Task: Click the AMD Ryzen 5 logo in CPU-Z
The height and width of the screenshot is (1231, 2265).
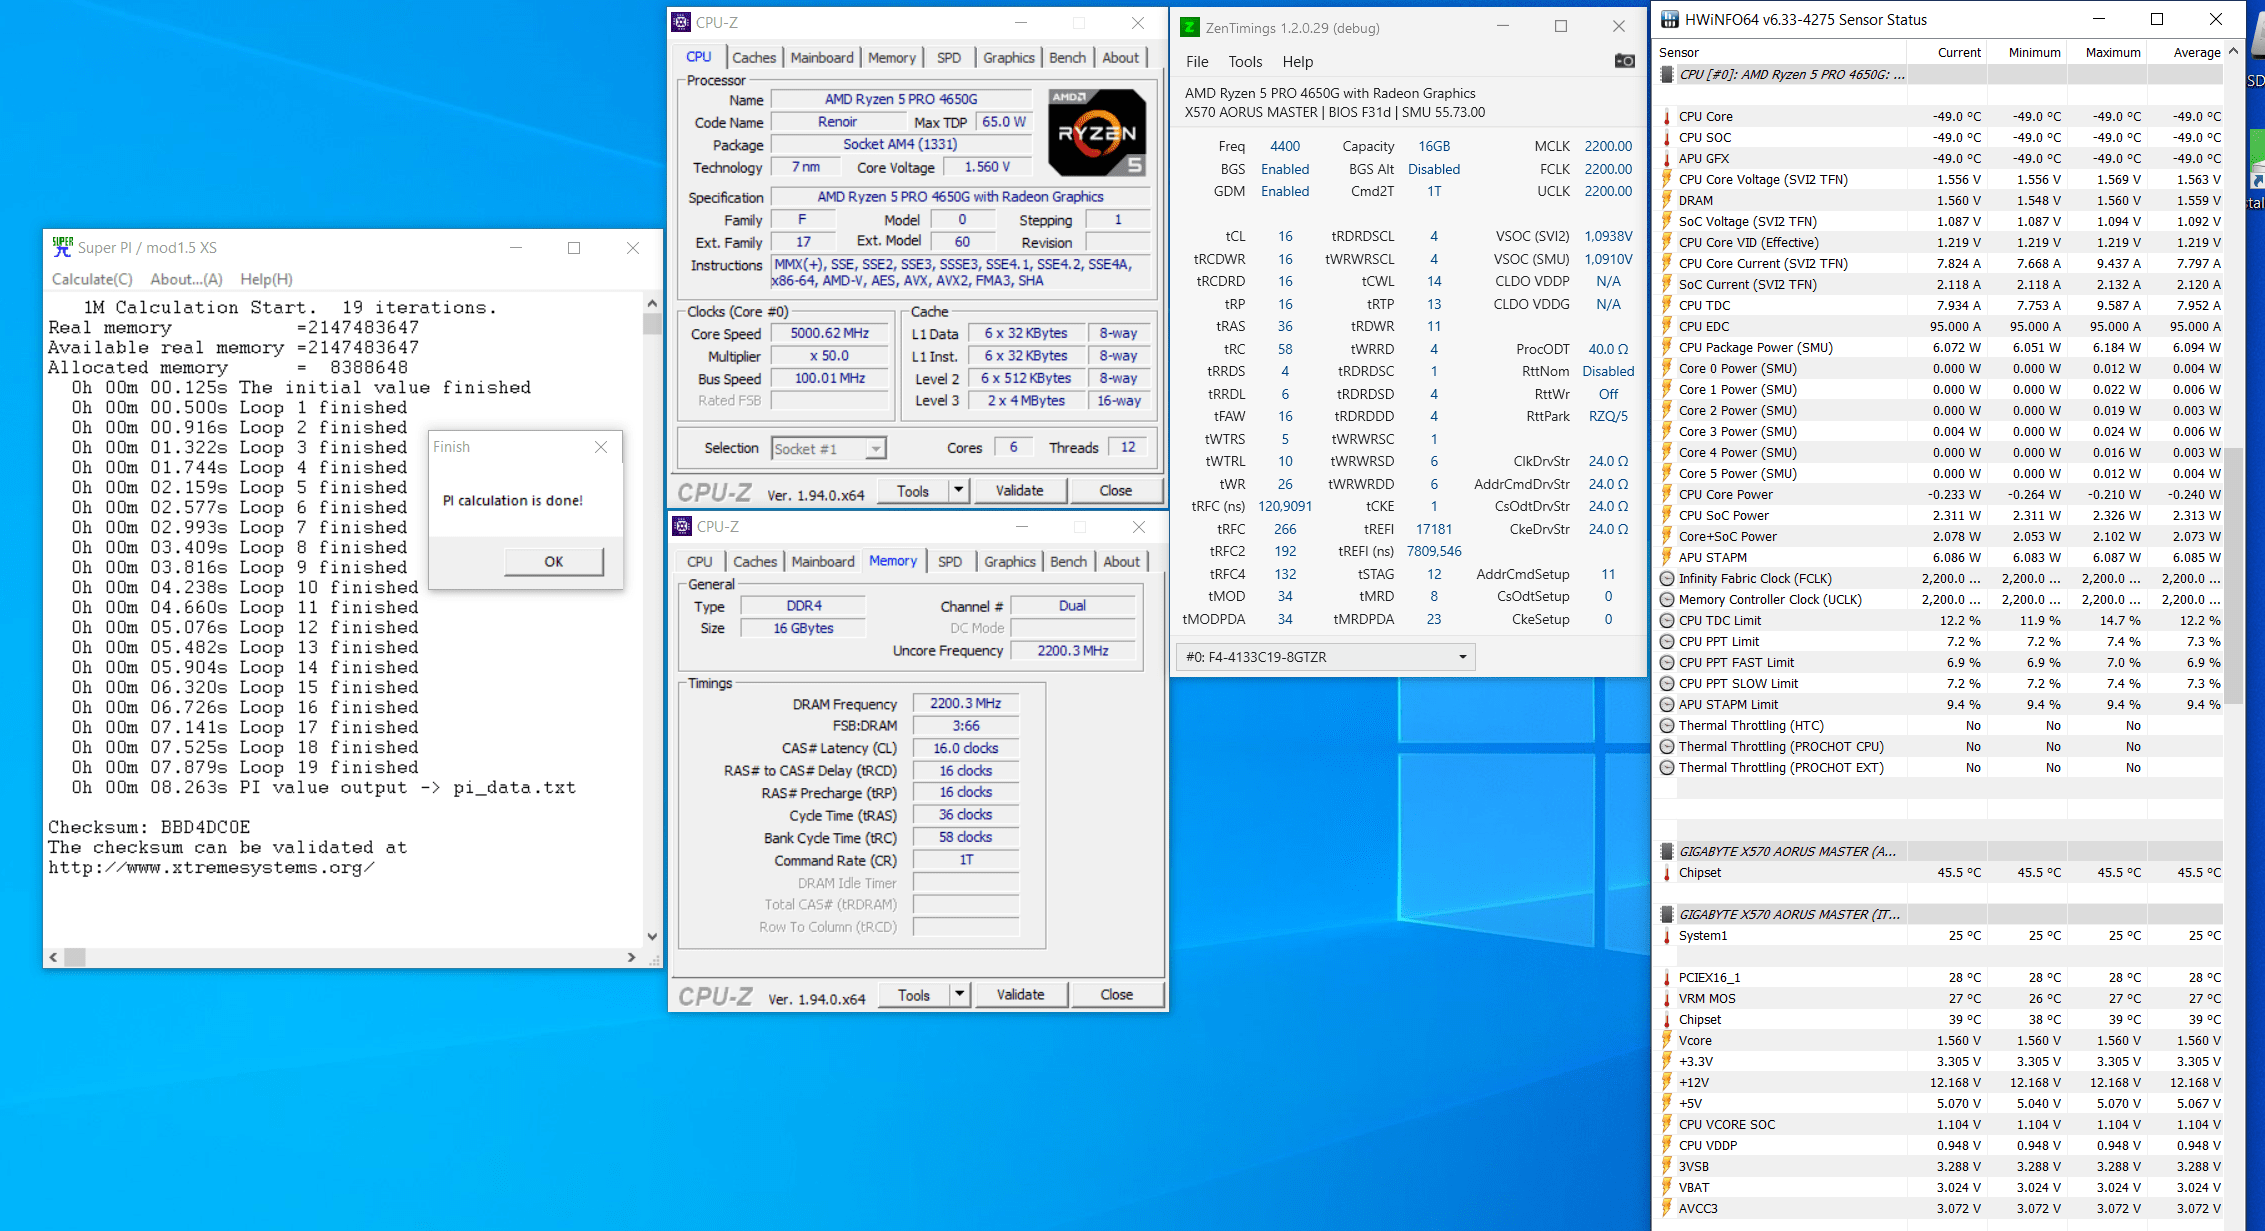Action: pos(1097,132)
